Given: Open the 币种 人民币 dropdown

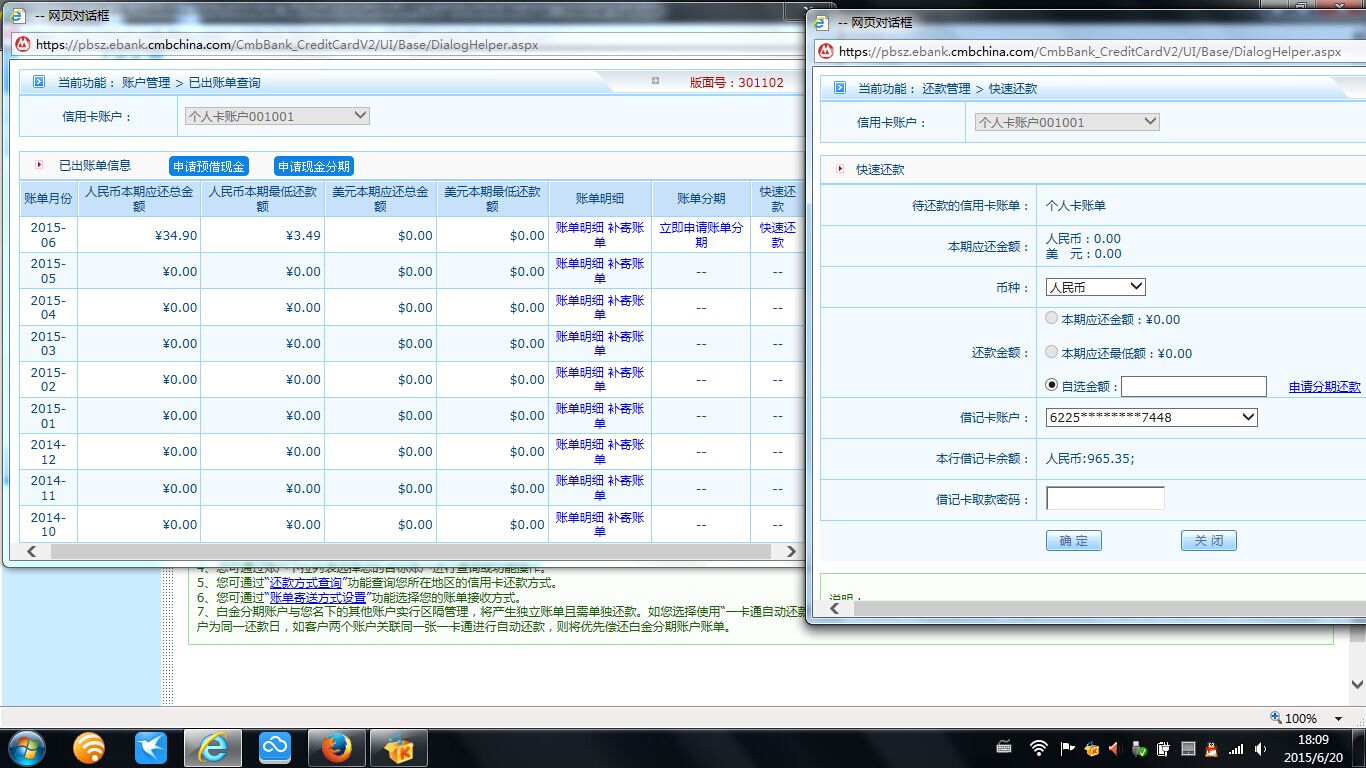Looking at the screenshot, I should click(1095, 287).
